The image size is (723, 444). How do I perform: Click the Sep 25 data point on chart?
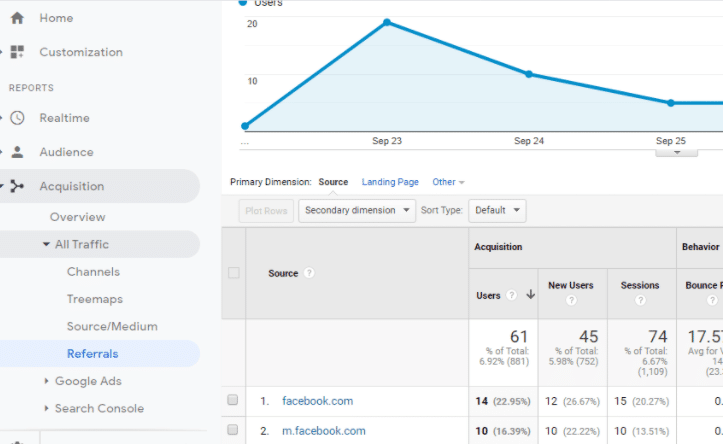coord(671,103)
